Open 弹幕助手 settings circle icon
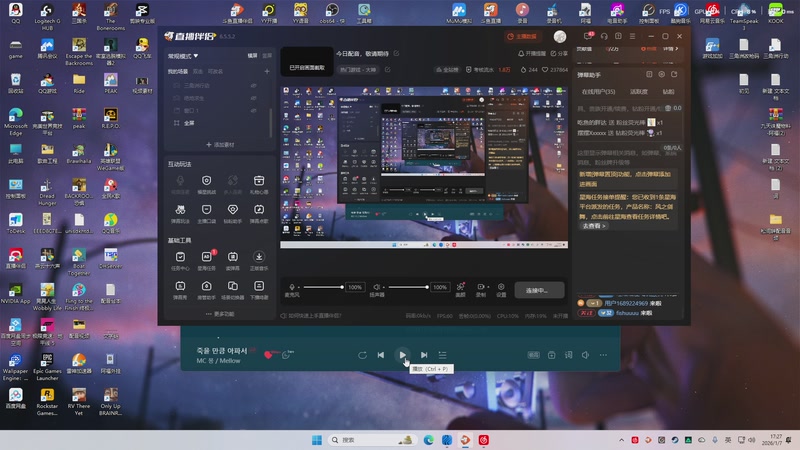This screenshot has width=800, height=450. pyautogui.click(x=662, y=74)
